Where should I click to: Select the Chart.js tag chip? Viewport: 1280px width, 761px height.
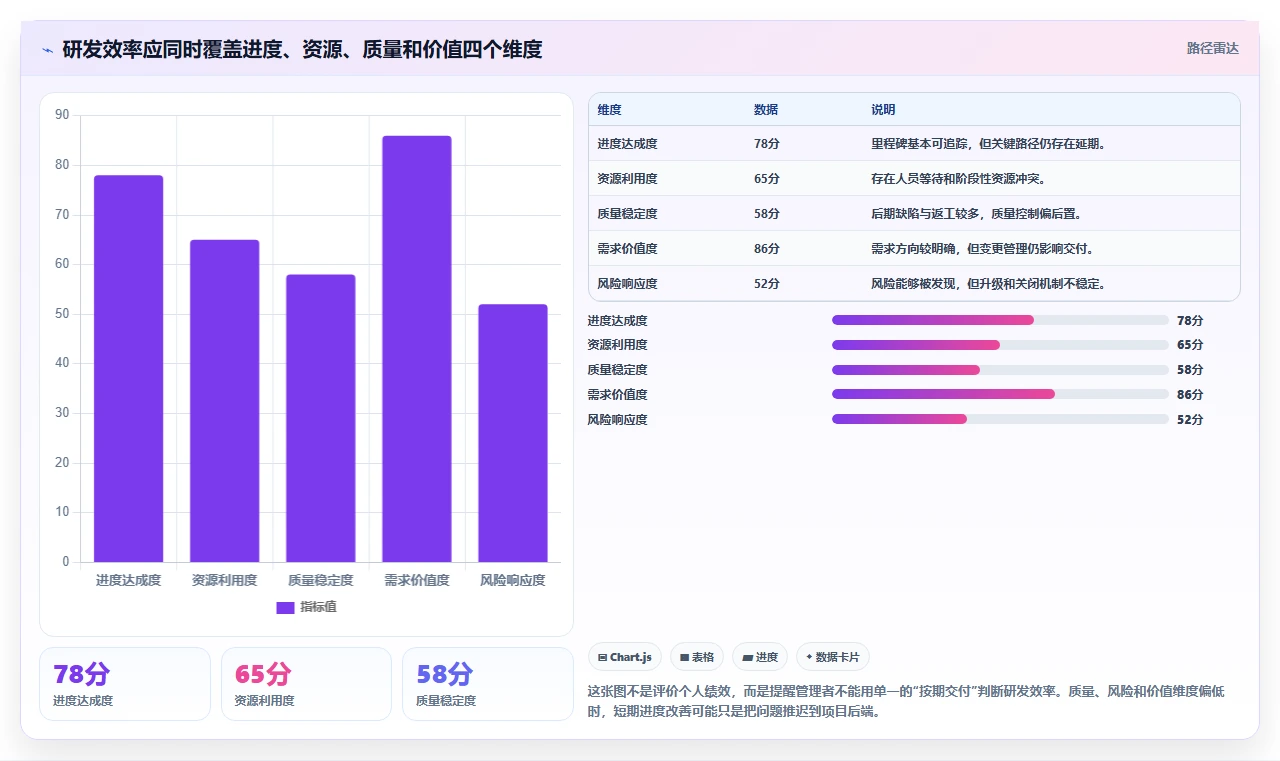[x=625, y=657]
